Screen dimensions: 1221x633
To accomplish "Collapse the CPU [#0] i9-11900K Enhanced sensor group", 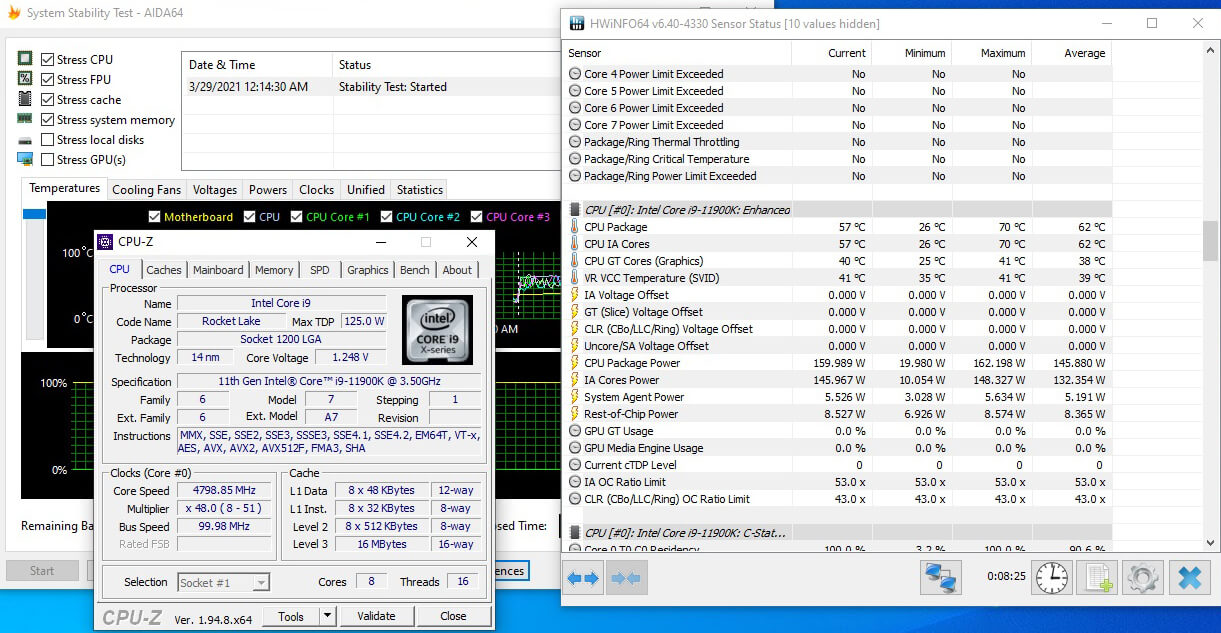I will click(x=574, y=210).
